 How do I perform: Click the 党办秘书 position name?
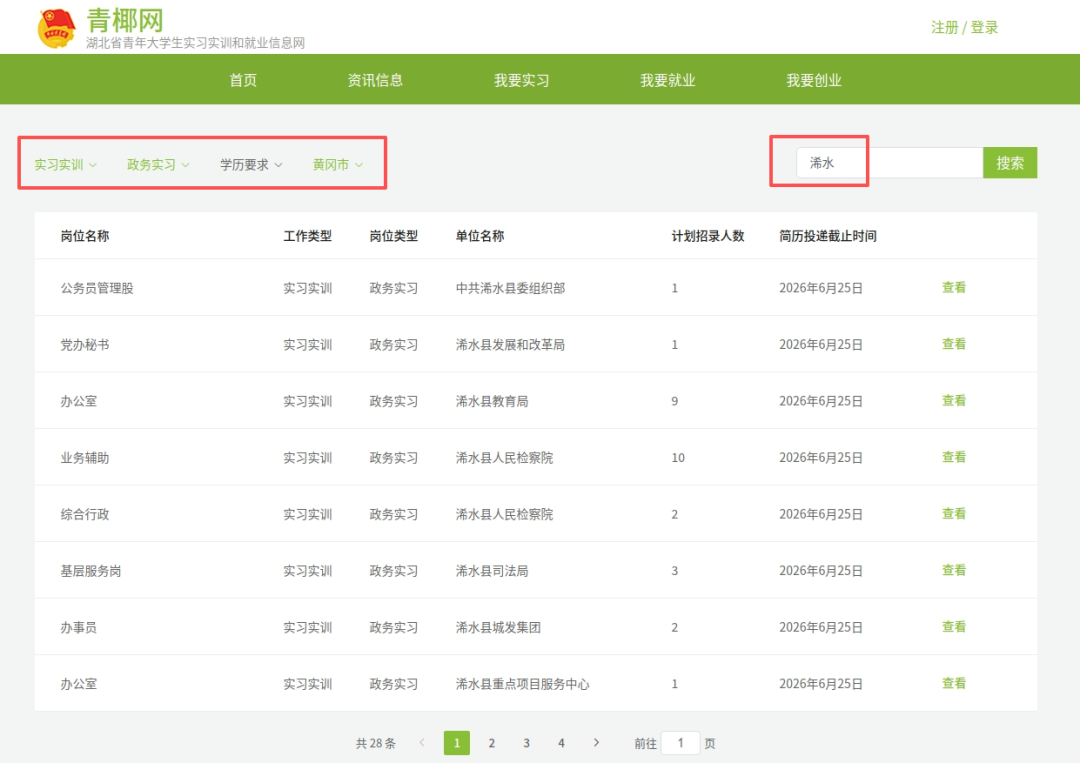(x=85, y=344)
